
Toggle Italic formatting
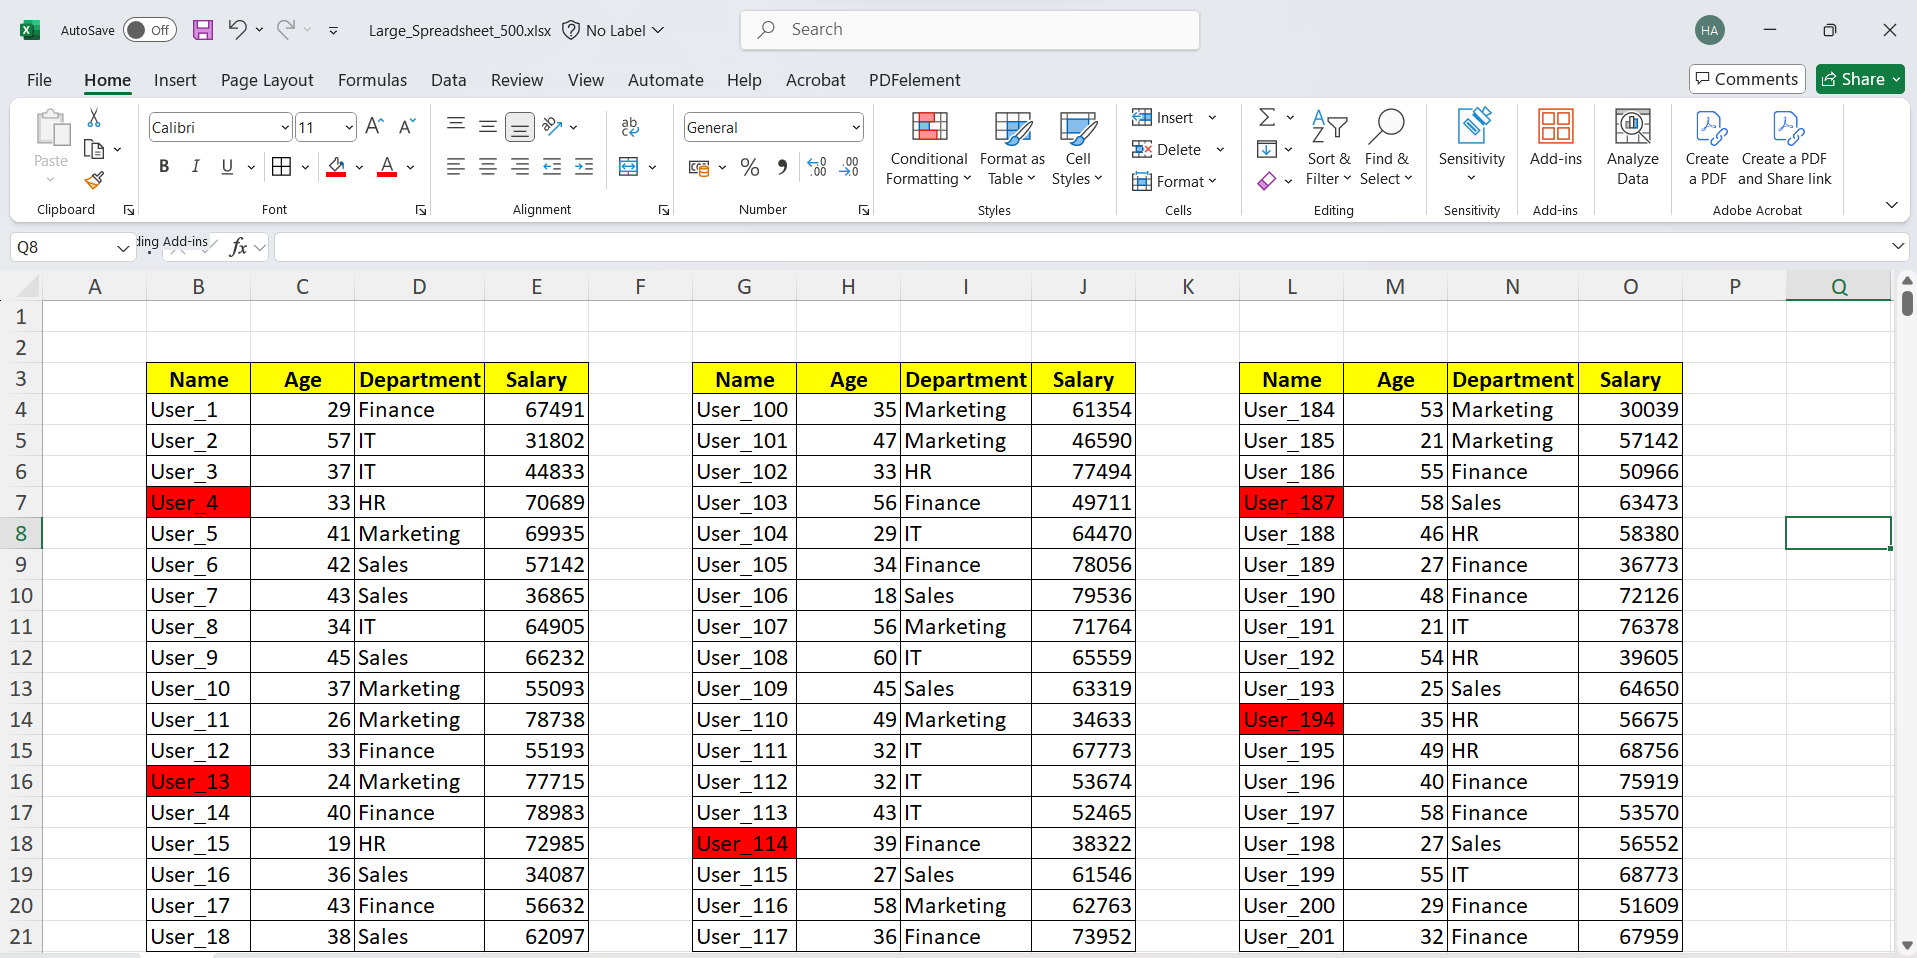tap(195, 166)
